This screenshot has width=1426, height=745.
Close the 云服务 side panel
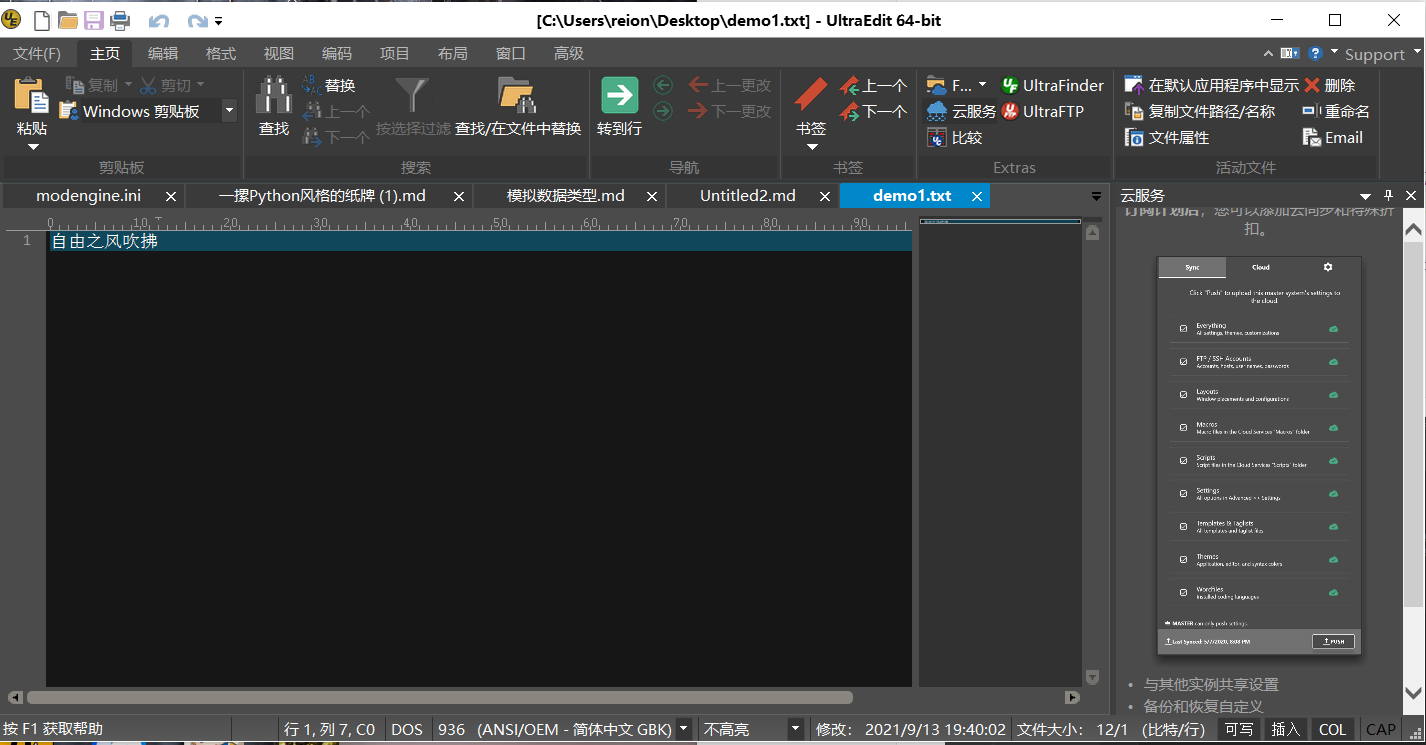(x=1411, y=196)
